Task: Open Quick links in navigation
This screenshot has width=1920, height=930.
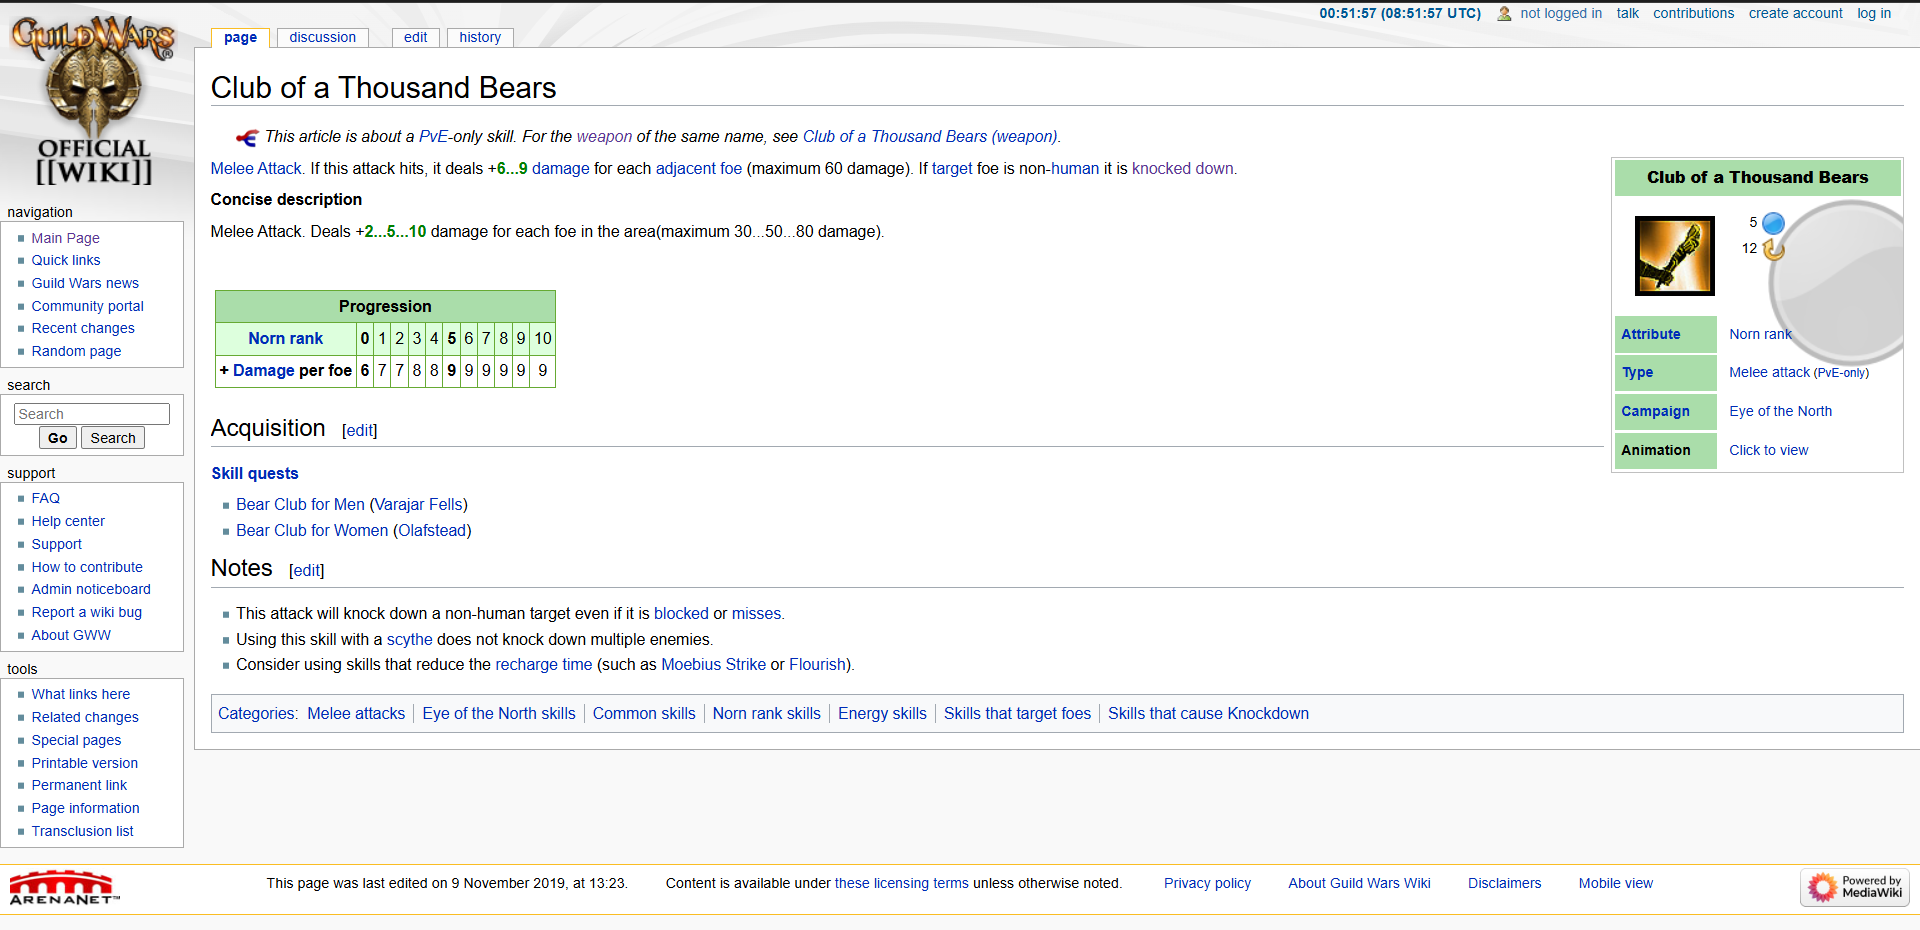Action: (x=66, y=260)
